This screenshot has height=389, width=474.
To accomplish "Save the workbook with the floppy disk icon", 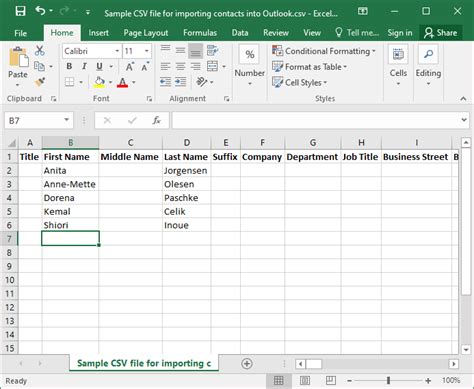I will 20,12.
